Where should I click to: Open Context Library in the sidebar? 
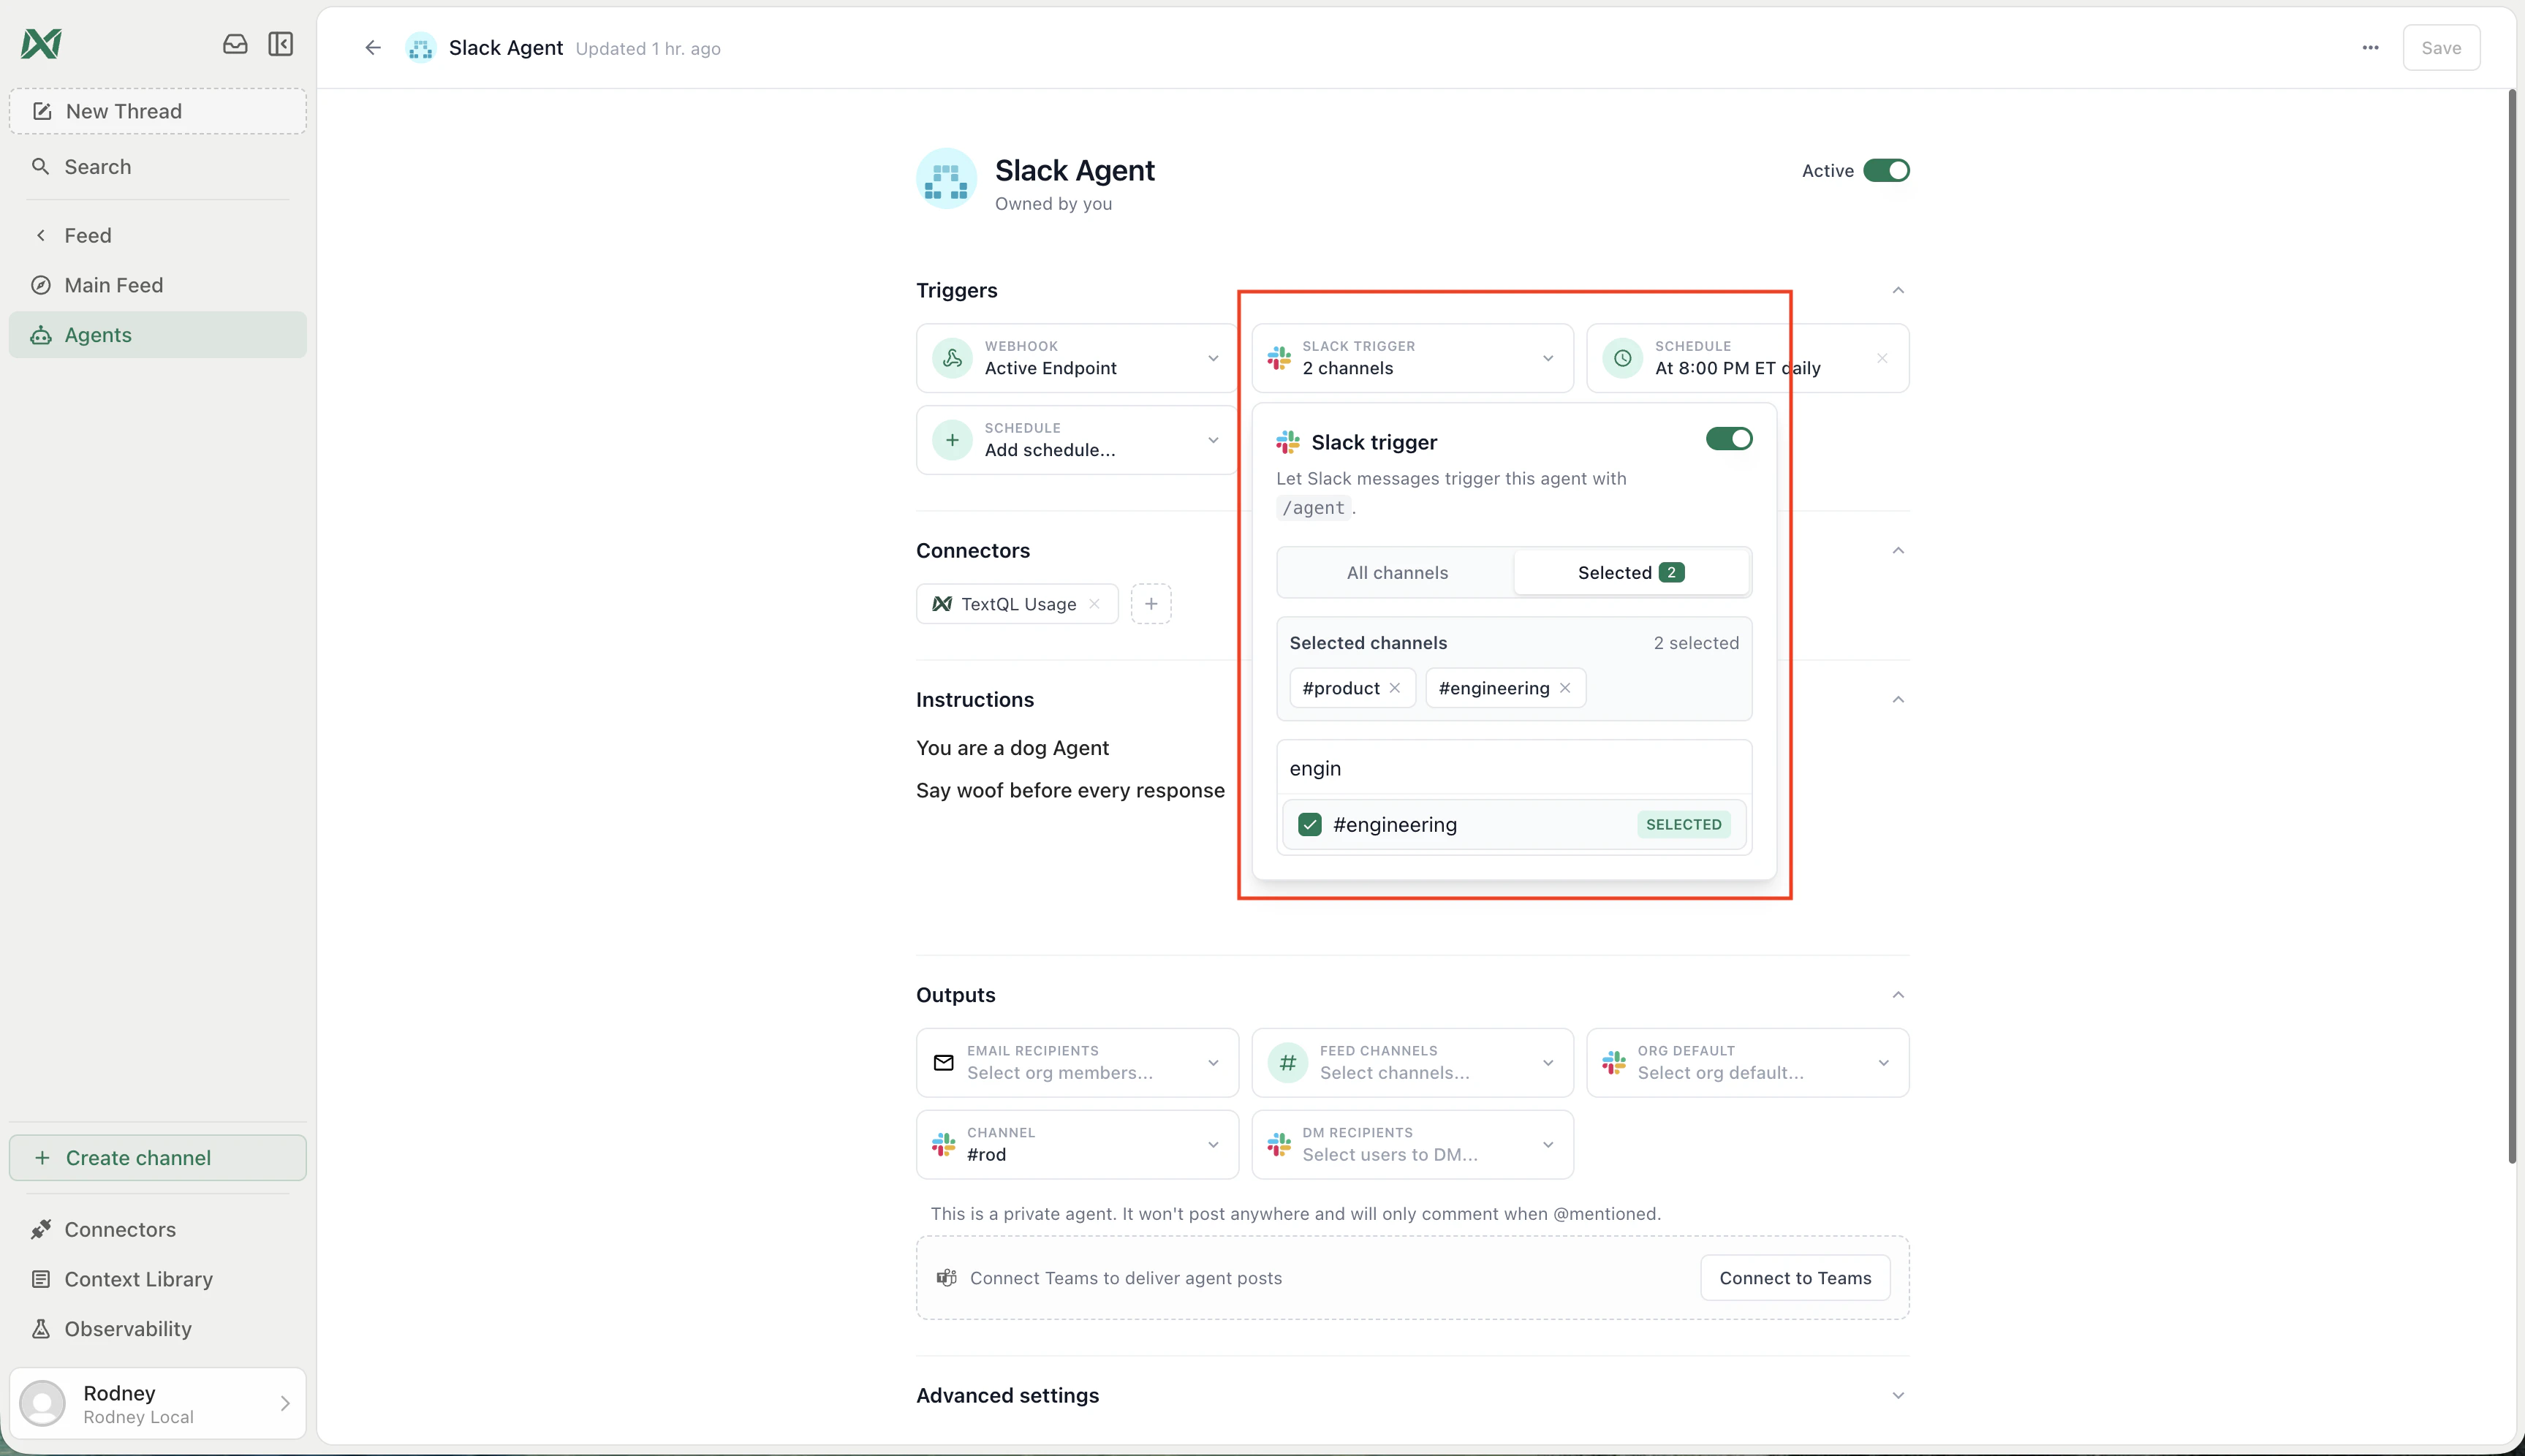pyautogui.click(x=158, y=1279)
